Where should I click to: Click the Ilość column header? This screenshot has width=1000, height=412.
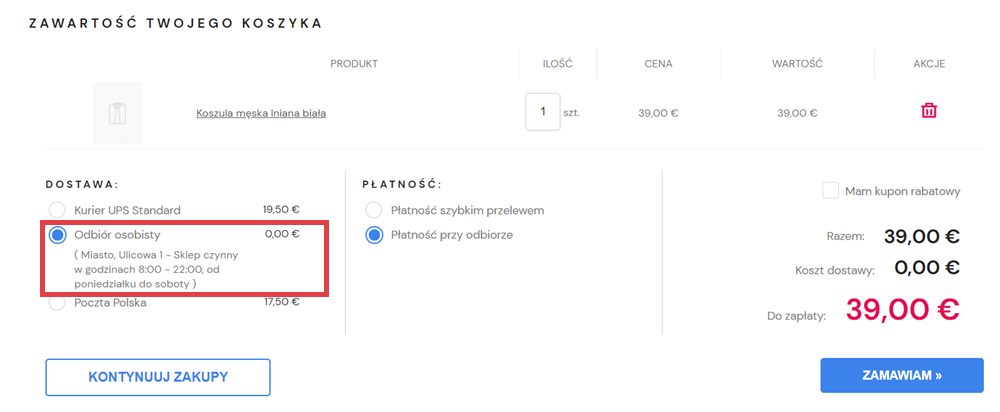point(557,64)
